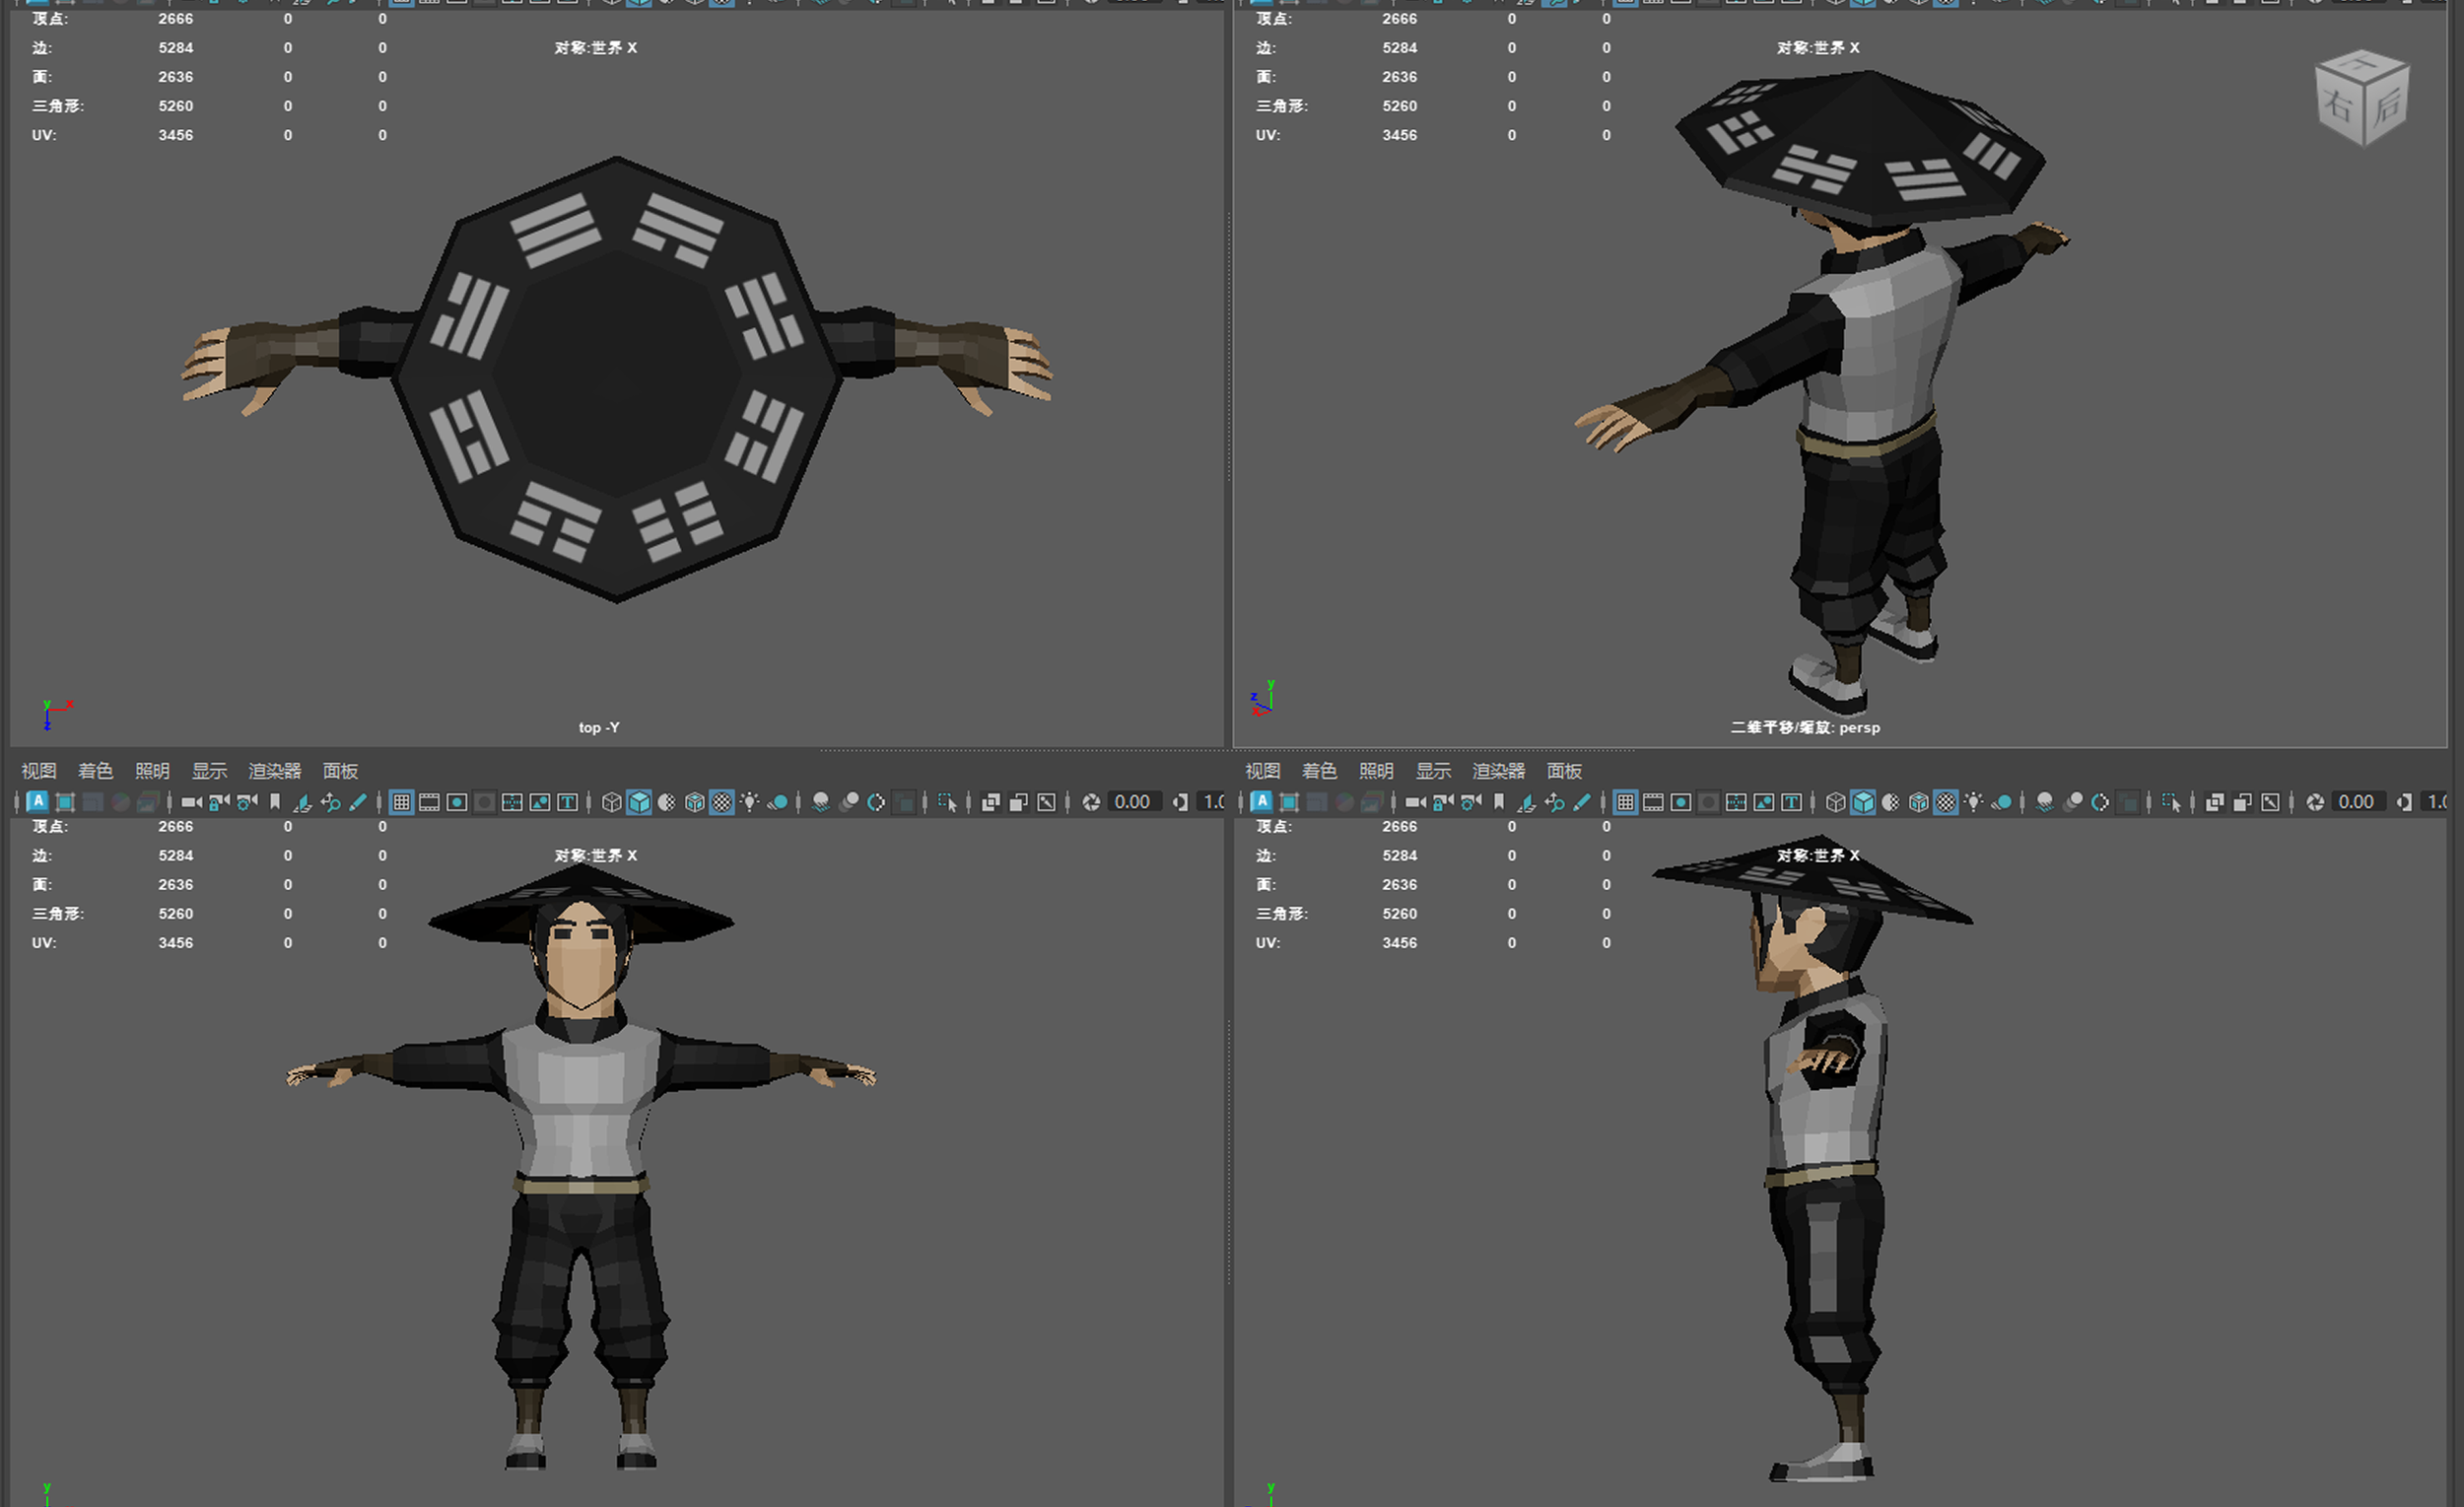
Task: Open the 视图 (View) menu in the front viewport
Action: [x=38, y=771]
